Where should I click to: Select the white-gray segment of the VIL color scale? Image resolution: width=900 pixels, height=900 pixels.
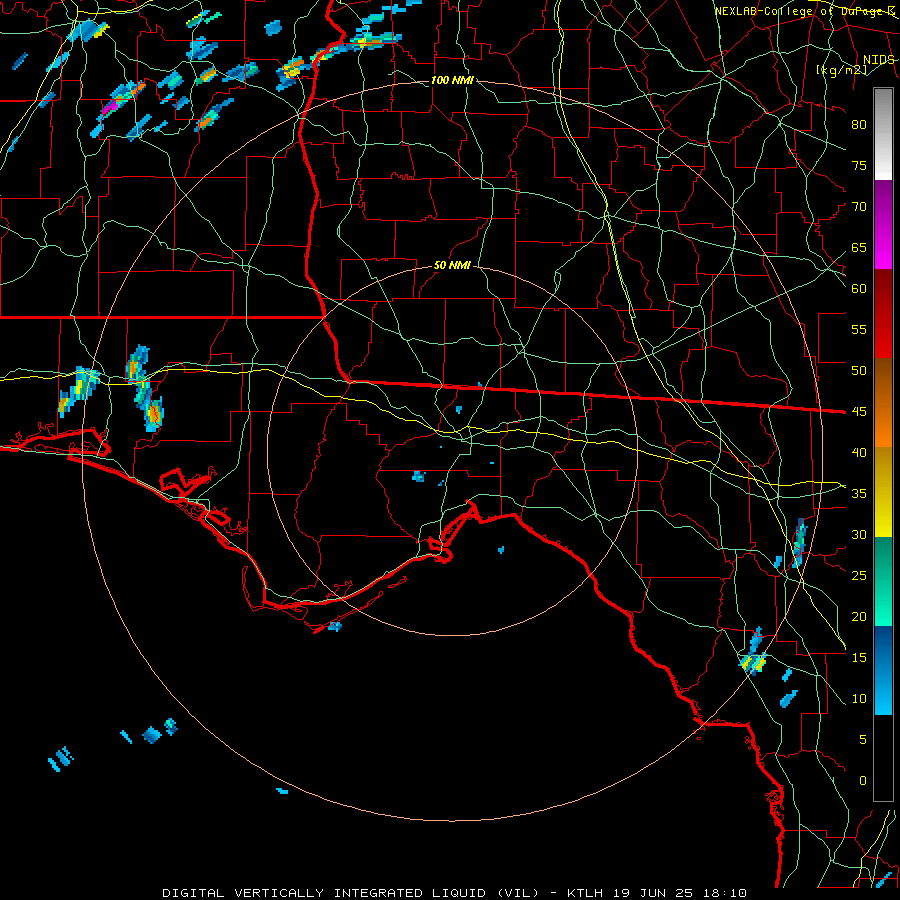883,134
